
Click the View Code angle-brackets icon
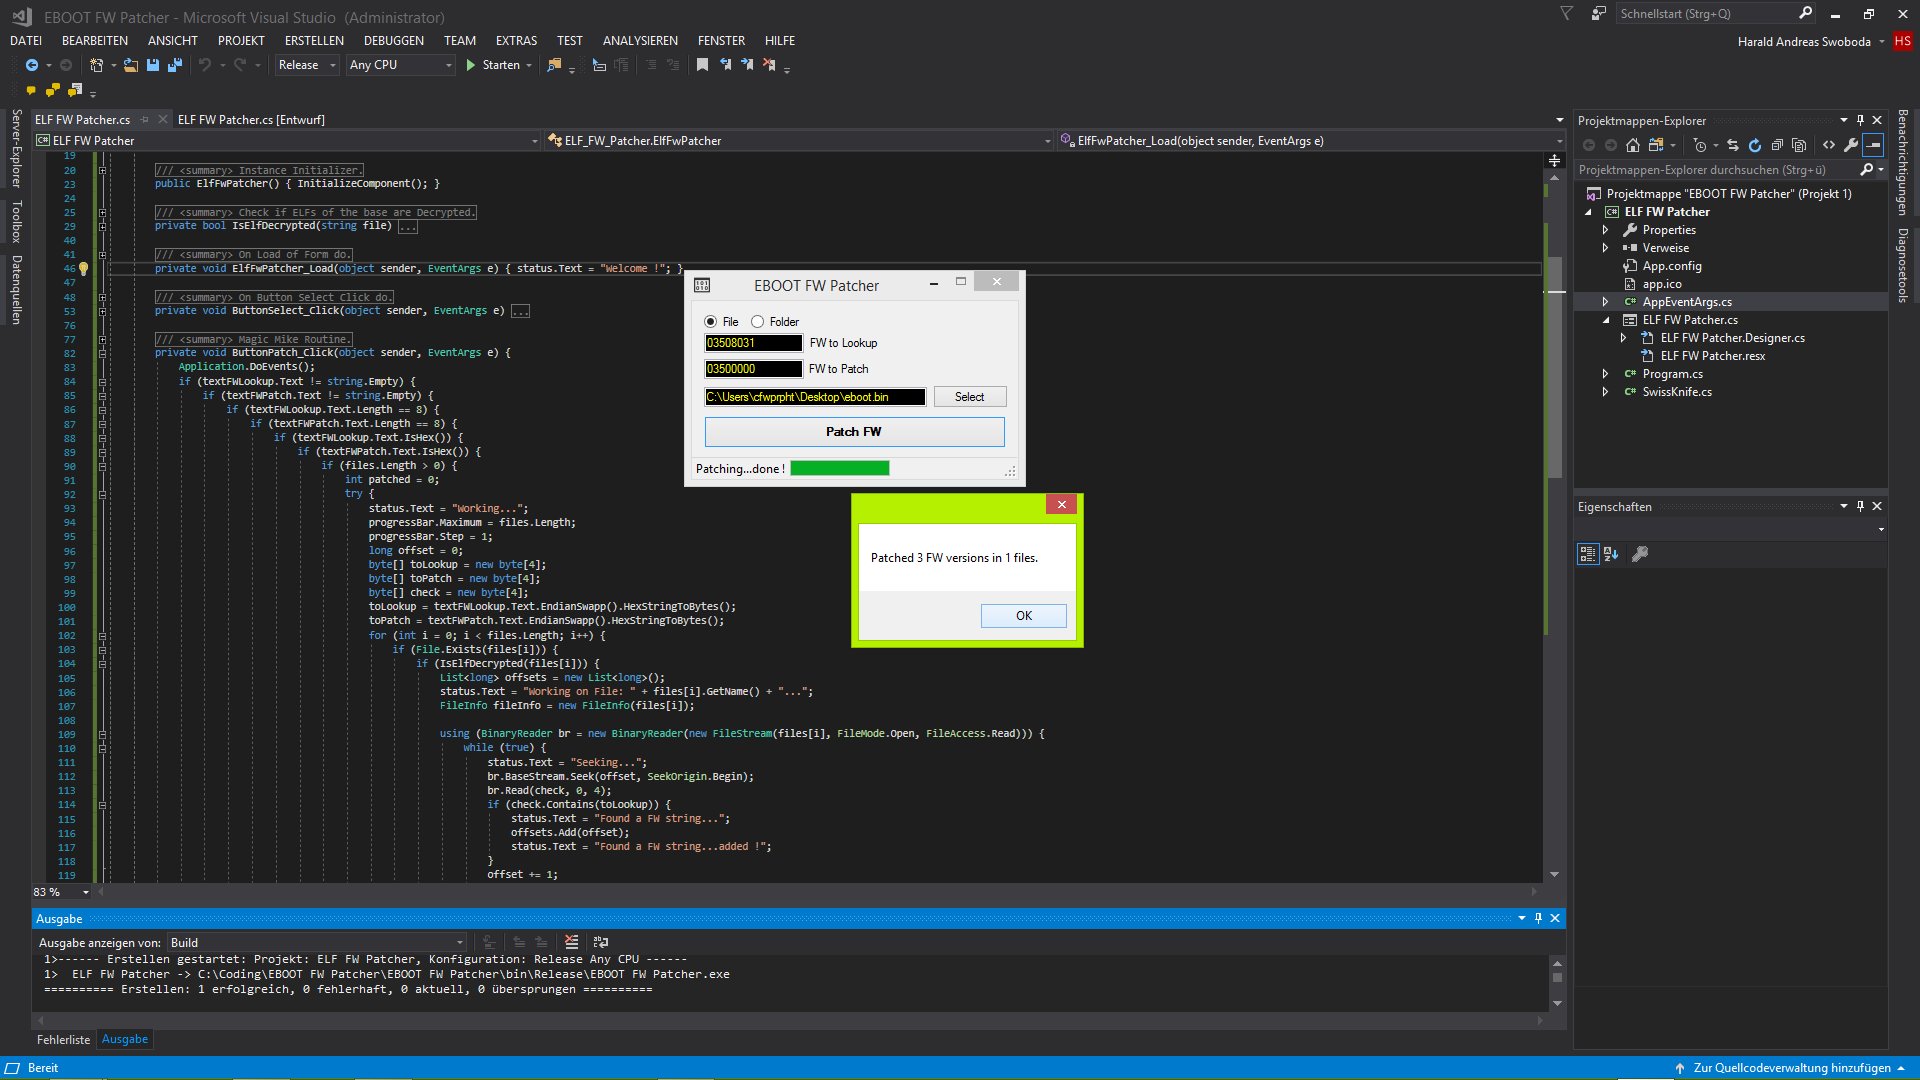click(x=1829, y=146)
